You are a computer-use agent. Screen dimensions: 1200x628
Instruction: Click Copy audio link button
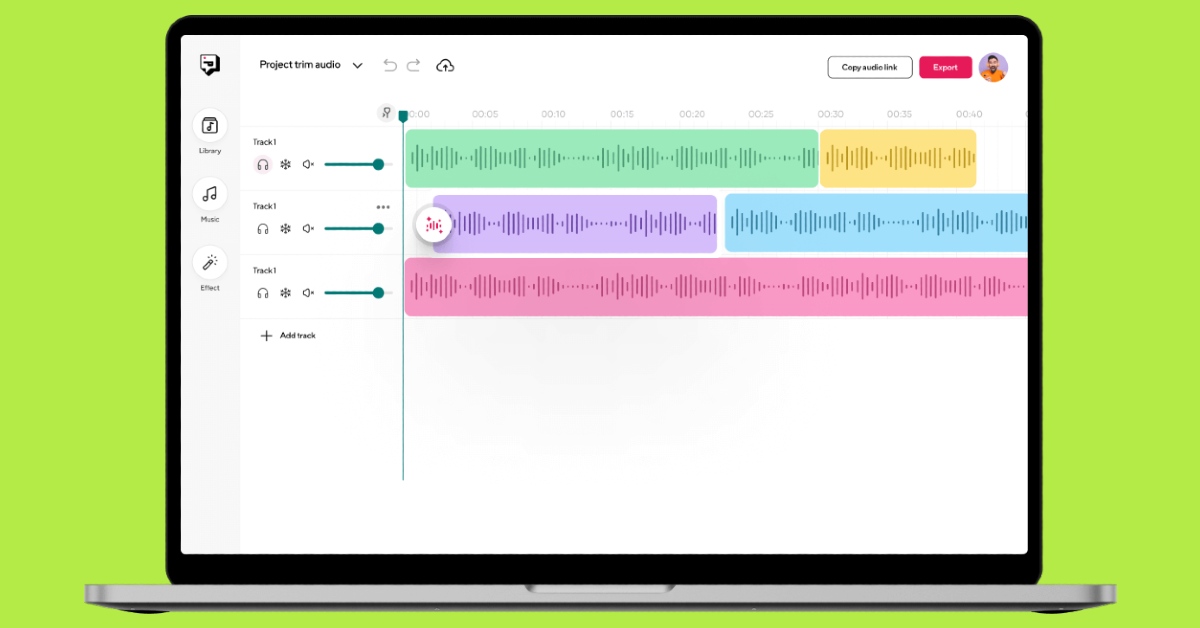pyautogui.click(x=870, y=67)
